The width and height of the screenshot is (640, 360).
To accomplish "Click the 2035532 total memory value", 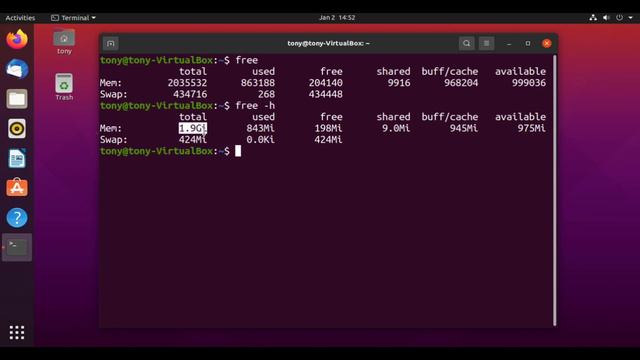I will point(187,83).
